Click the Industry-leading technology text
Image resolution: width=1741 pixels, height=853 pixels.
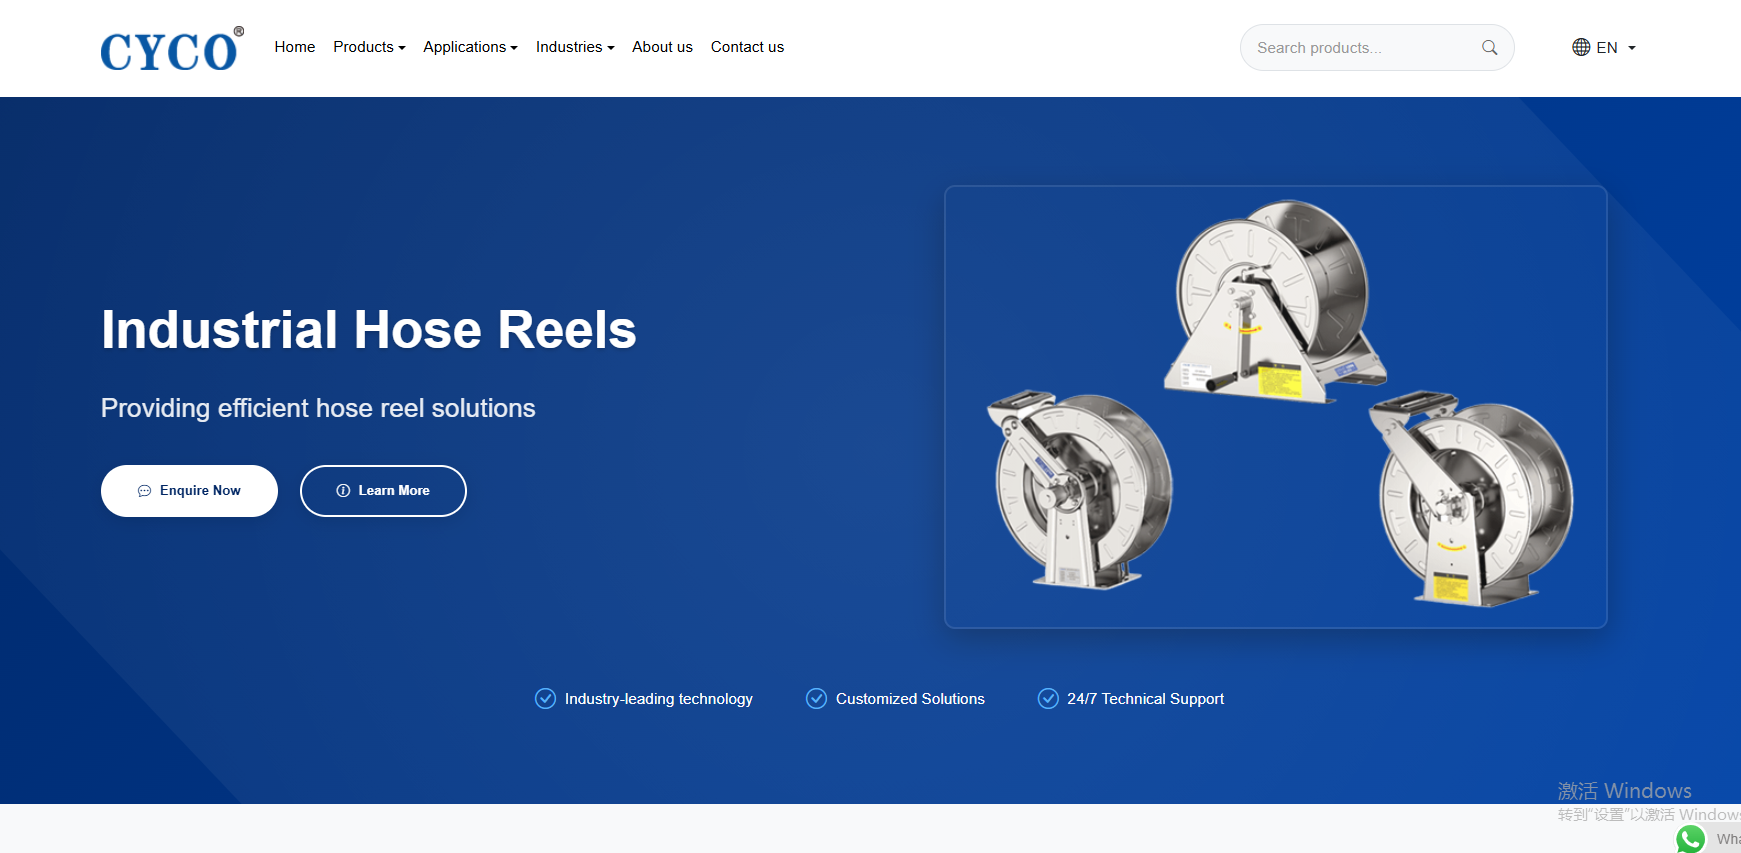[659, 699]
